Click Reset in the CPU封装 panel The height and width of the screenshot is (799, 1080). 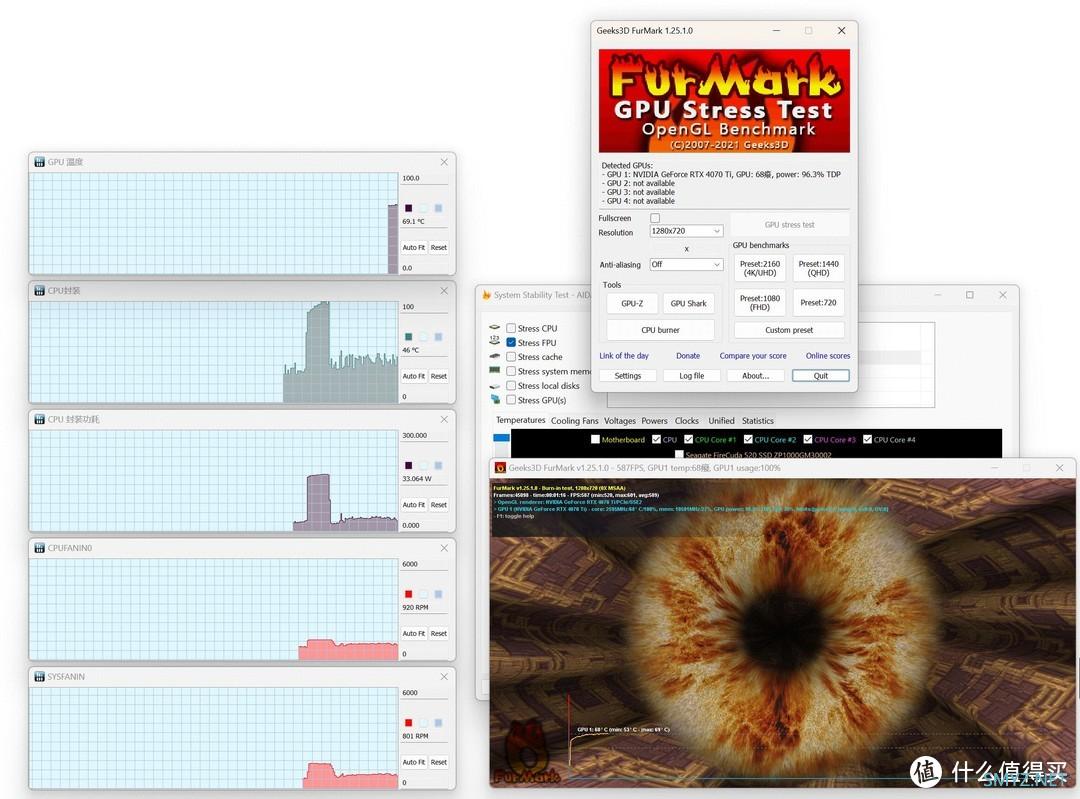[439, 376]
